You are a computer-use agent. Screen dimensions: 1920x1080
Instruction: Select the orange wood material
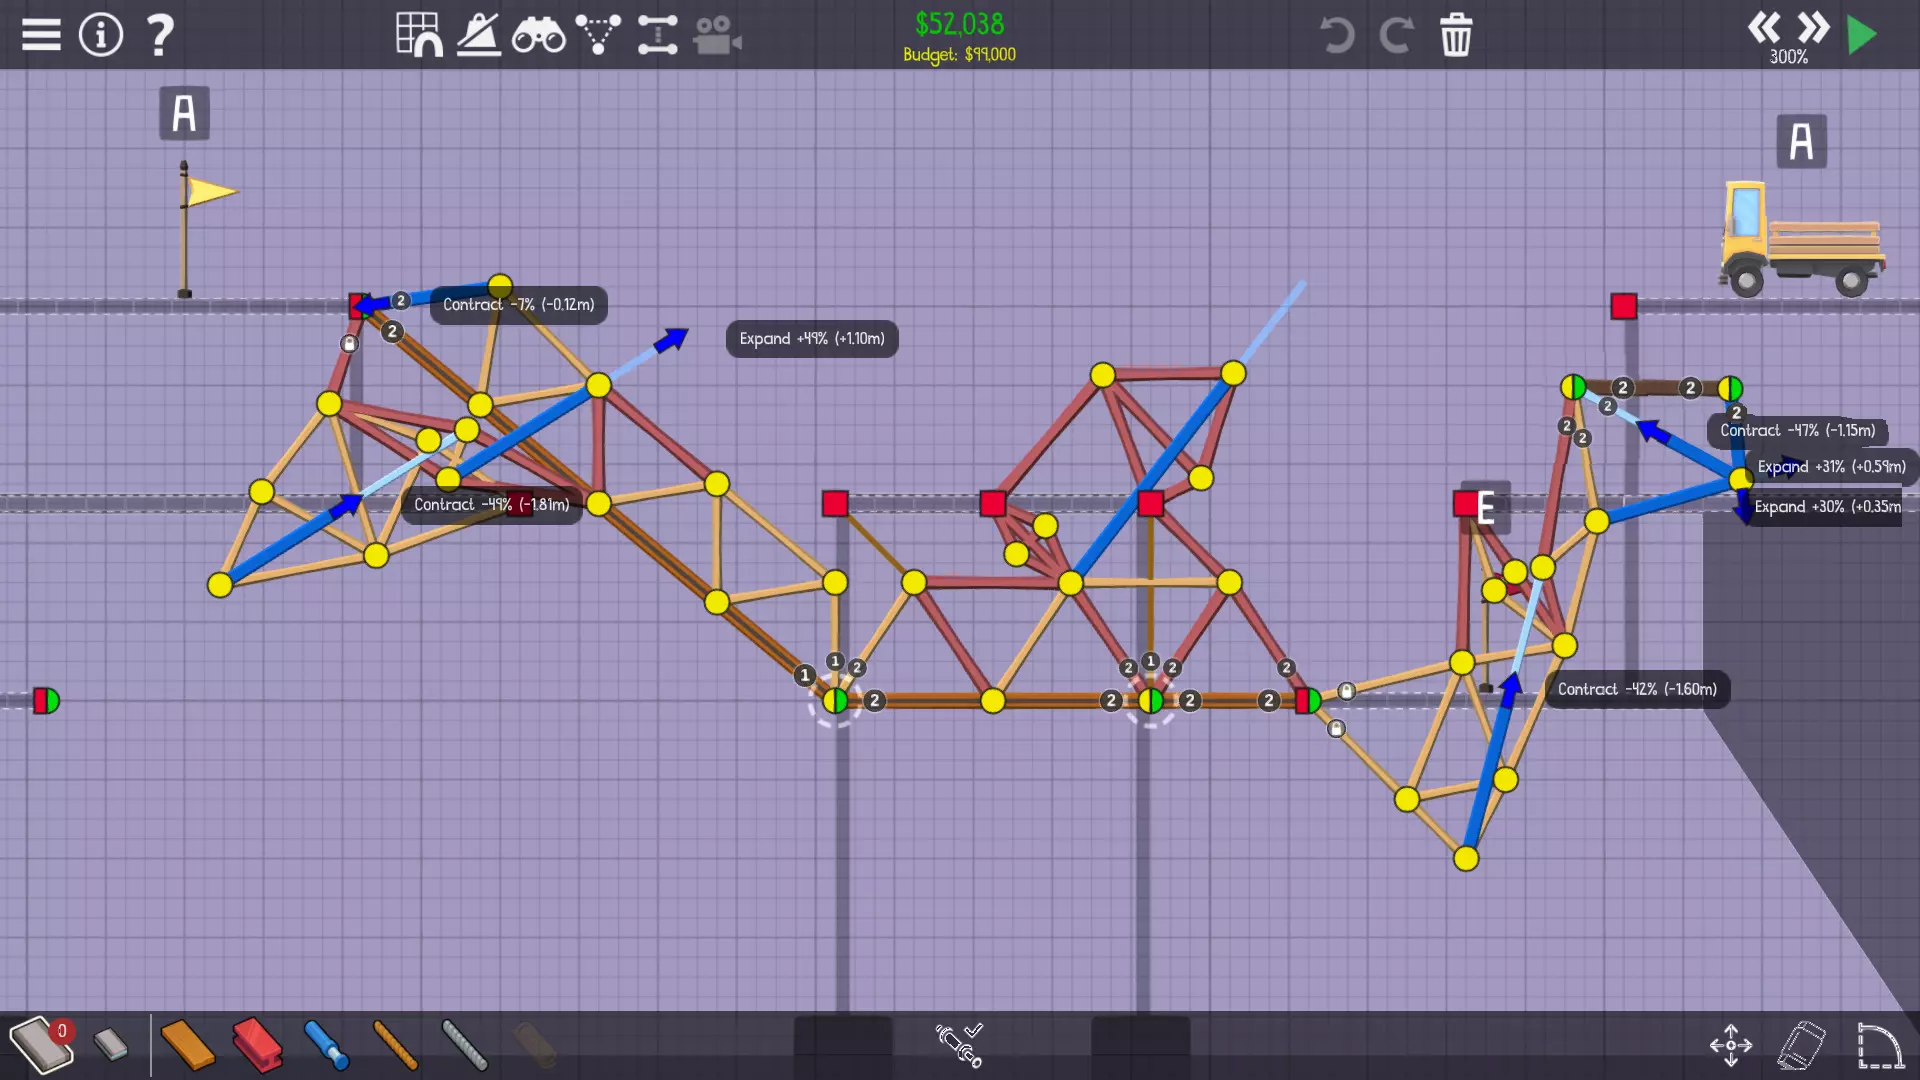(187, 1045)
